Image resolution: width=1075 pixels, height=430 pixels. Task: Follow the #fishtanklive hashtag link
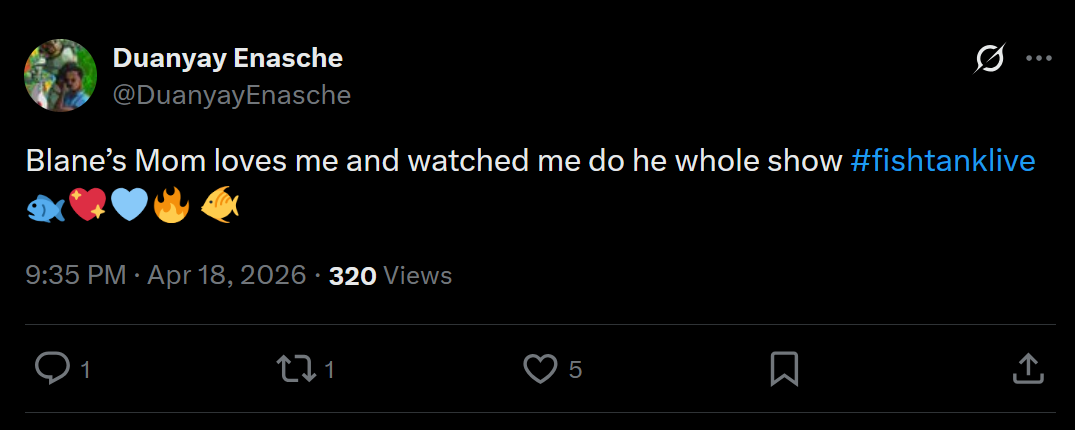point(942,161)
